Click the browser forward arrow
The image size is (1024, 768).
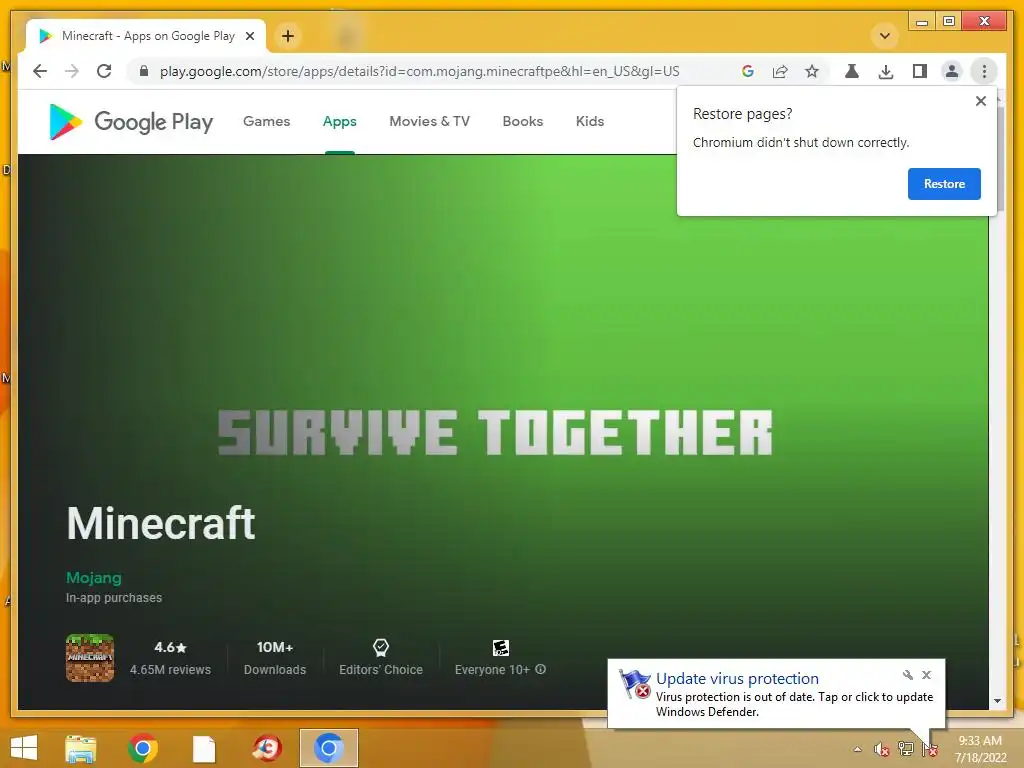72,71
